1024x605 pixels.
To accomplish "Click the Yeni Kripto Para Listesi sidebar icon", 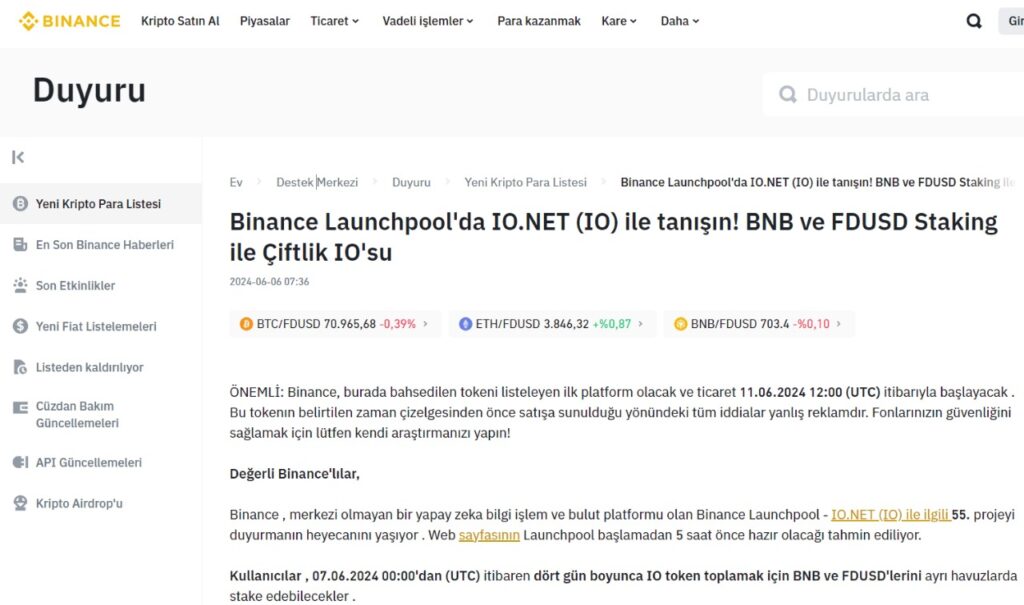I will click(20, 204).
